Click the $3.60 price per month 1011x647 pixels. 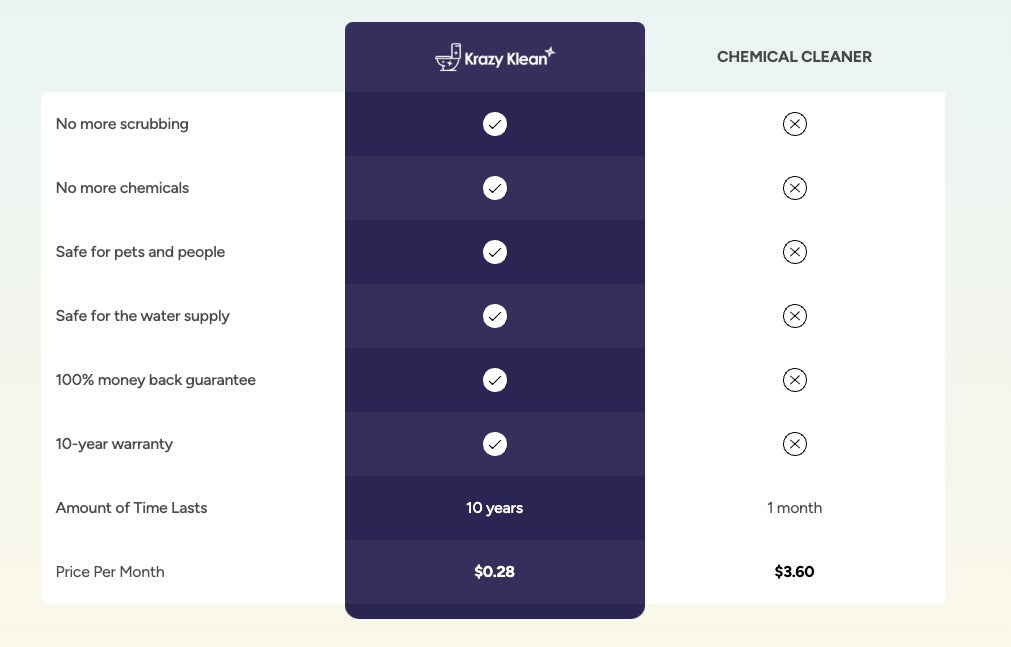794,572
